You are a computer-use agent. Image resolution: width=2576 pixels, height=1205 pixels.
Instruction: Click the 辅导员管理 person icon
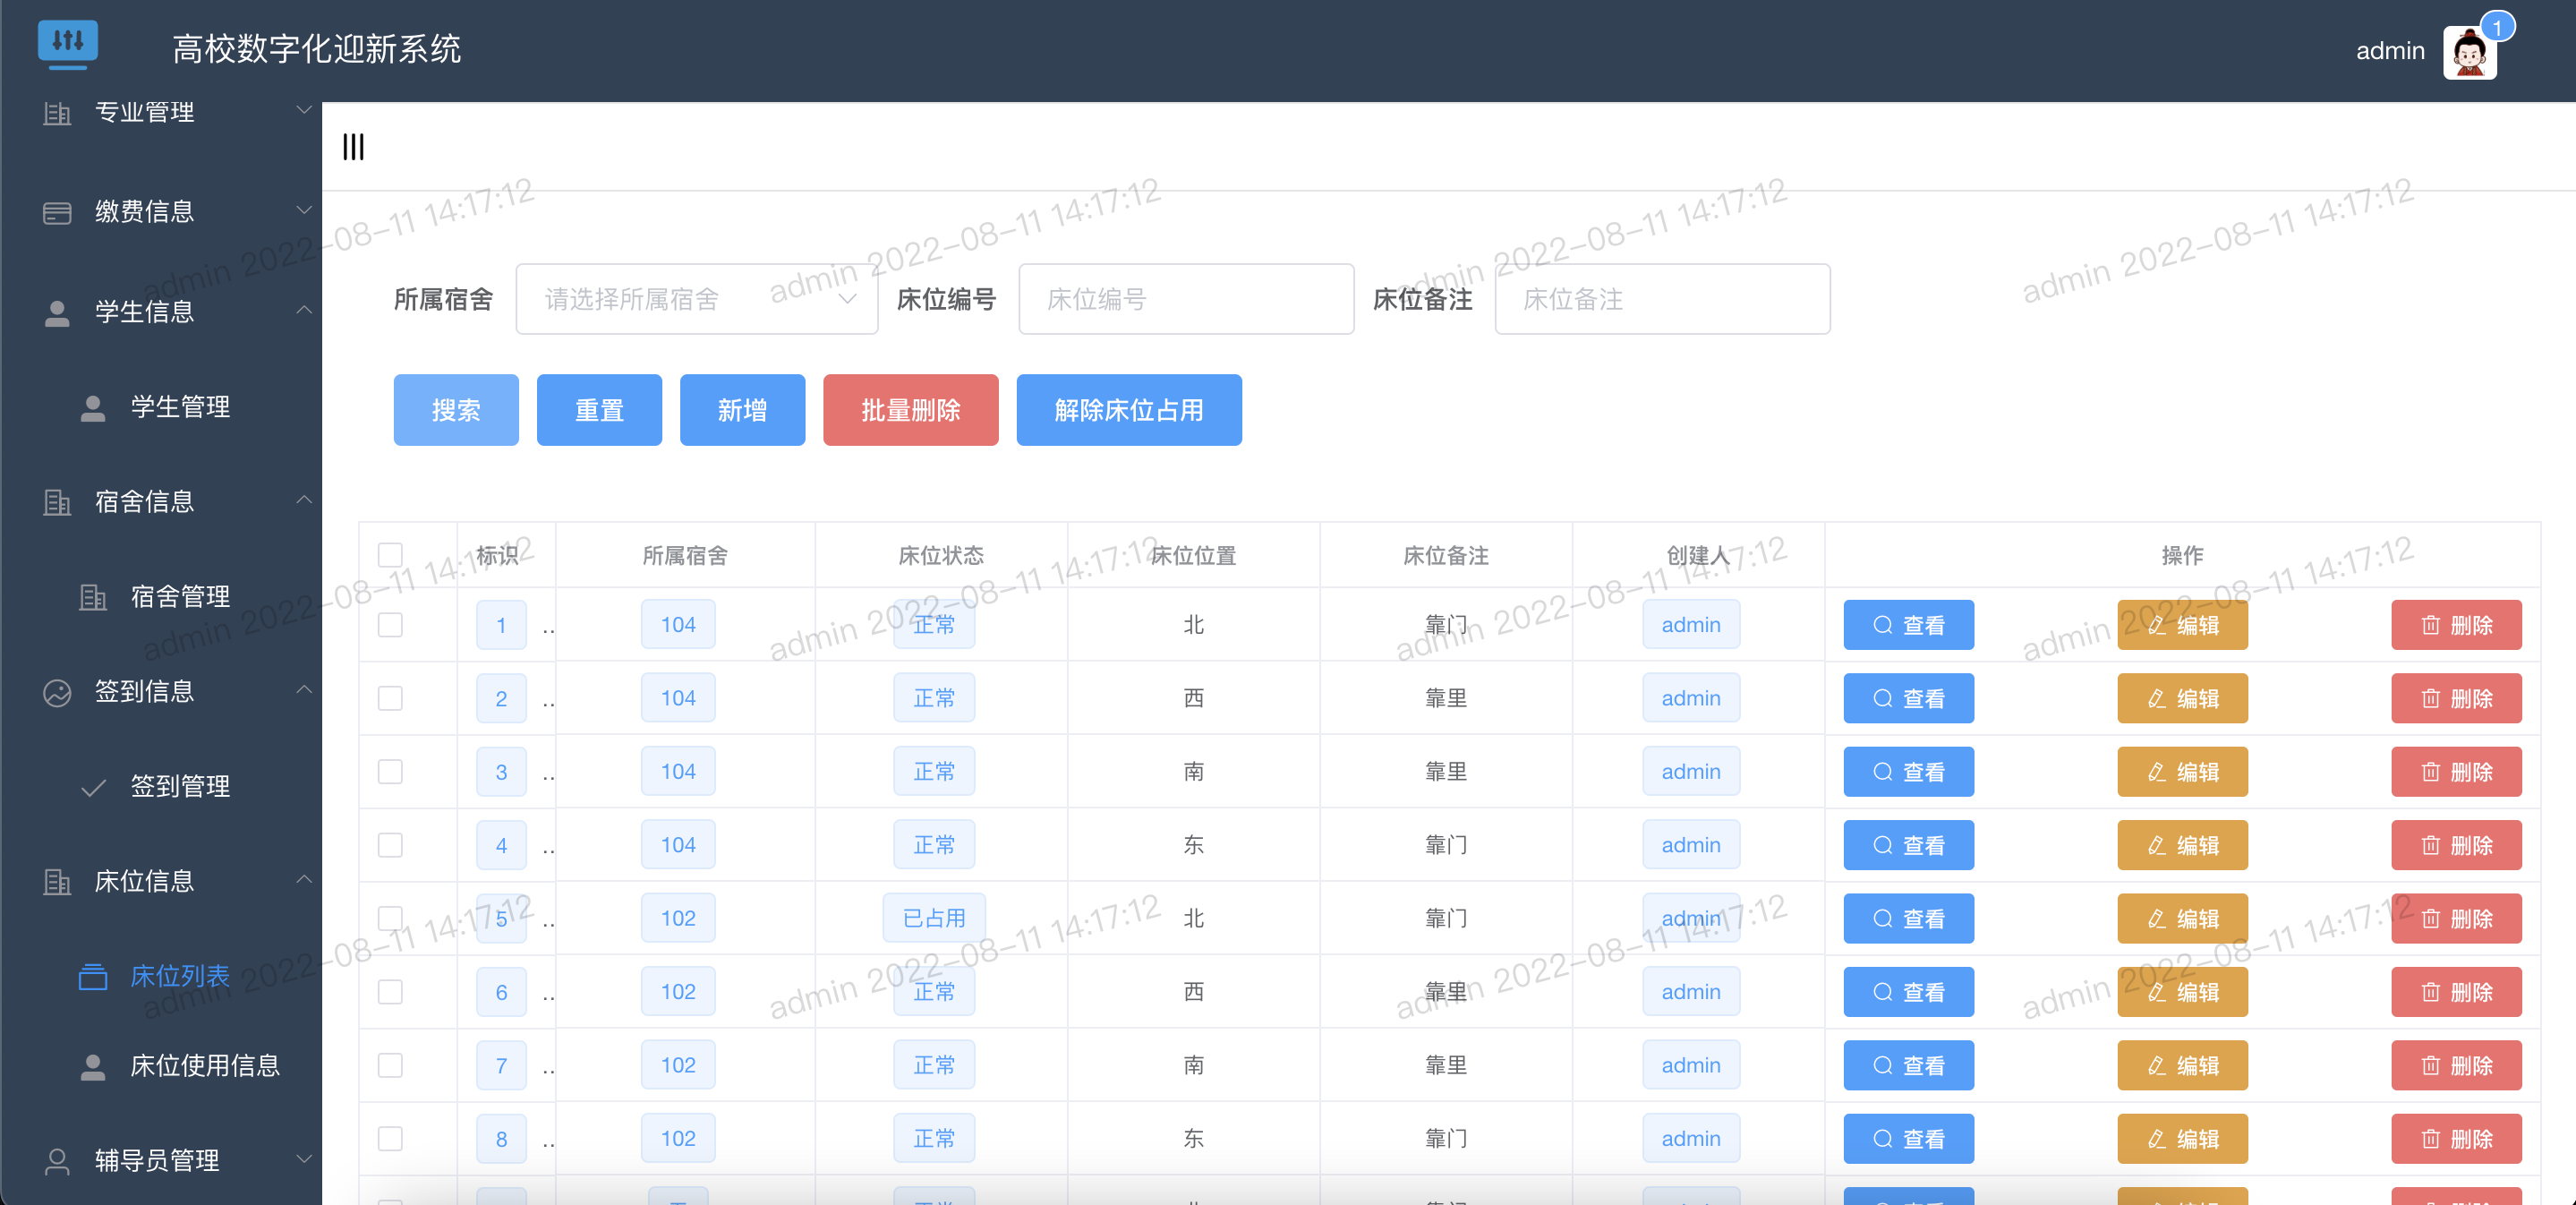(57, 1161)
